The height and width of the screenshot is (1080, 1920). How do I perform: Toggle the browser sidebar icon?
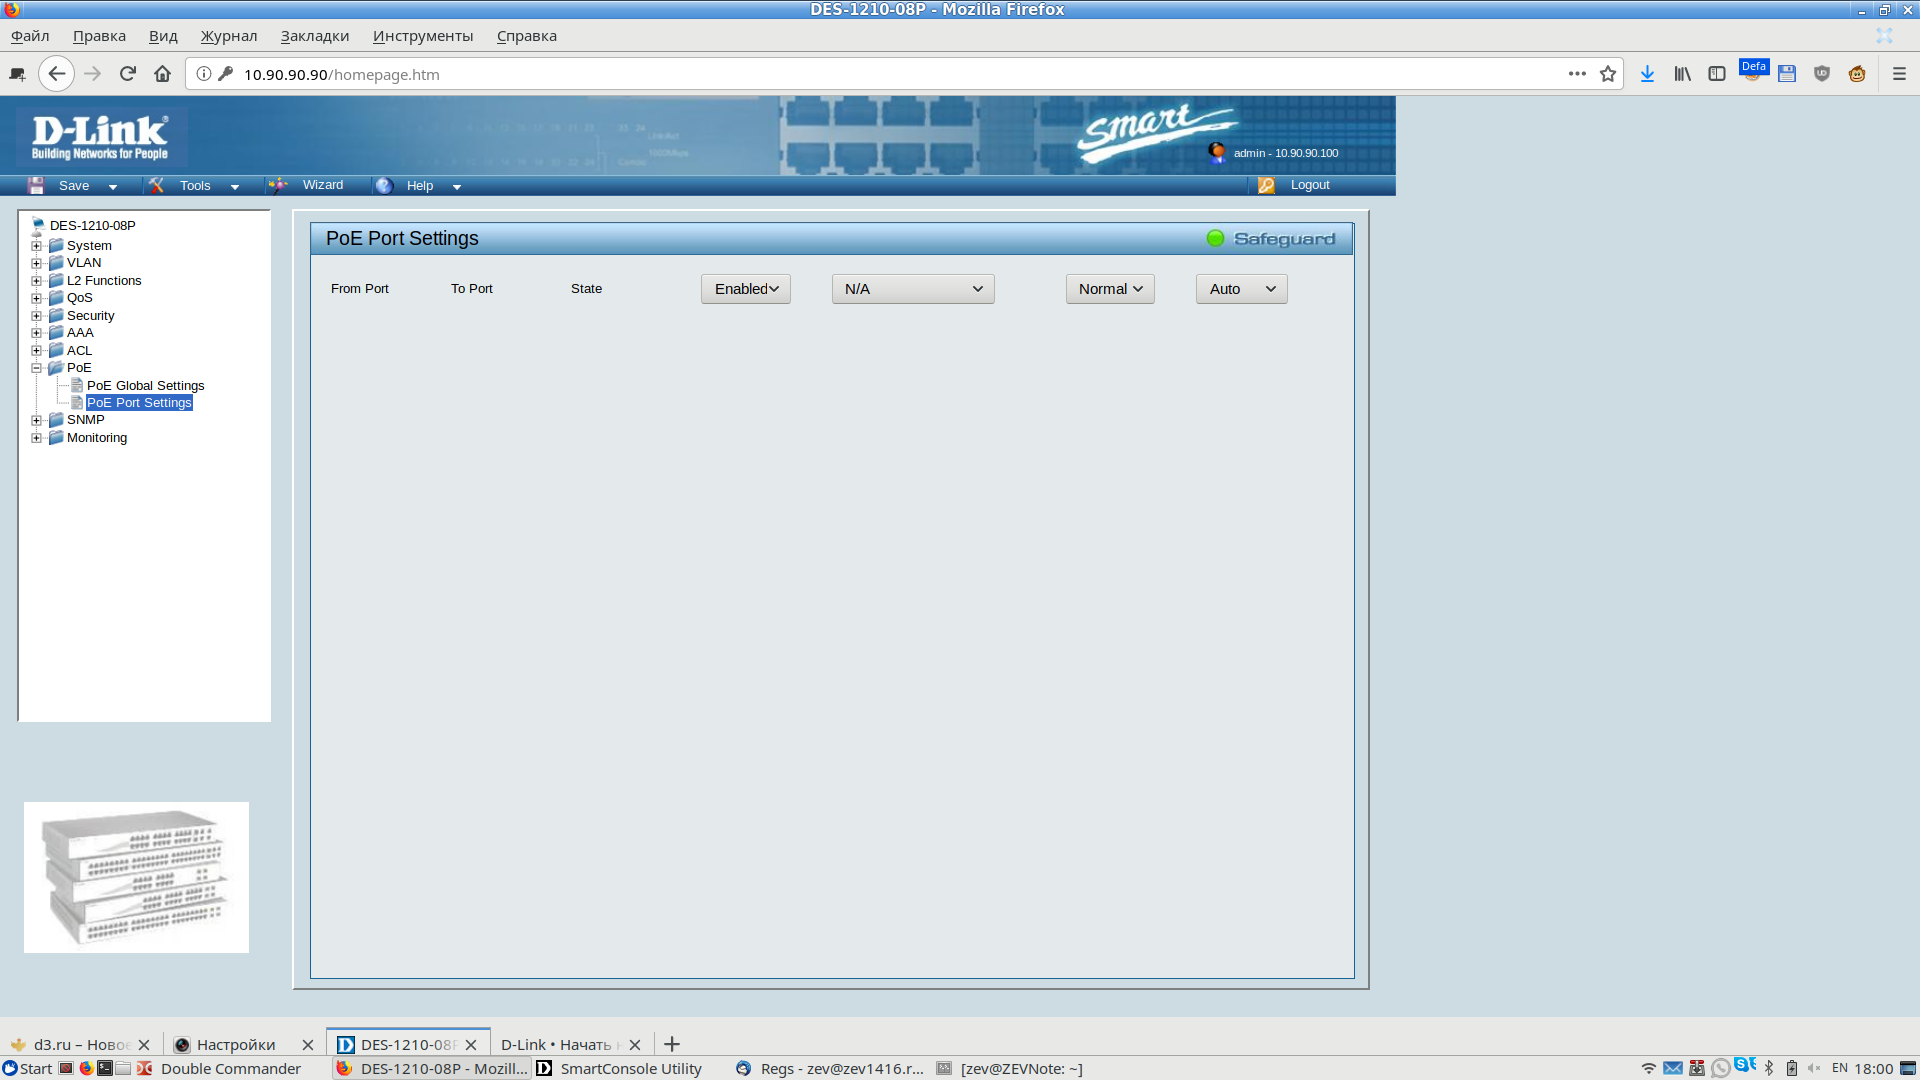coord(1717,74)
